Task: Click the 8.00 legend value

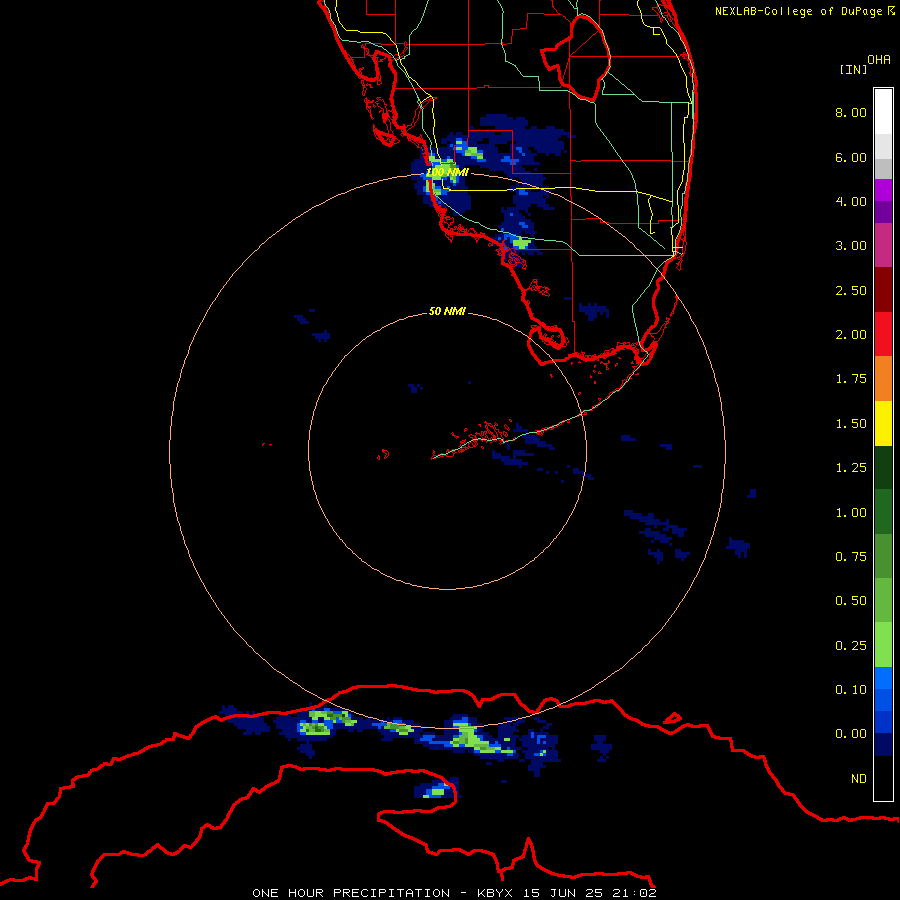Action: tap(851, 112)
